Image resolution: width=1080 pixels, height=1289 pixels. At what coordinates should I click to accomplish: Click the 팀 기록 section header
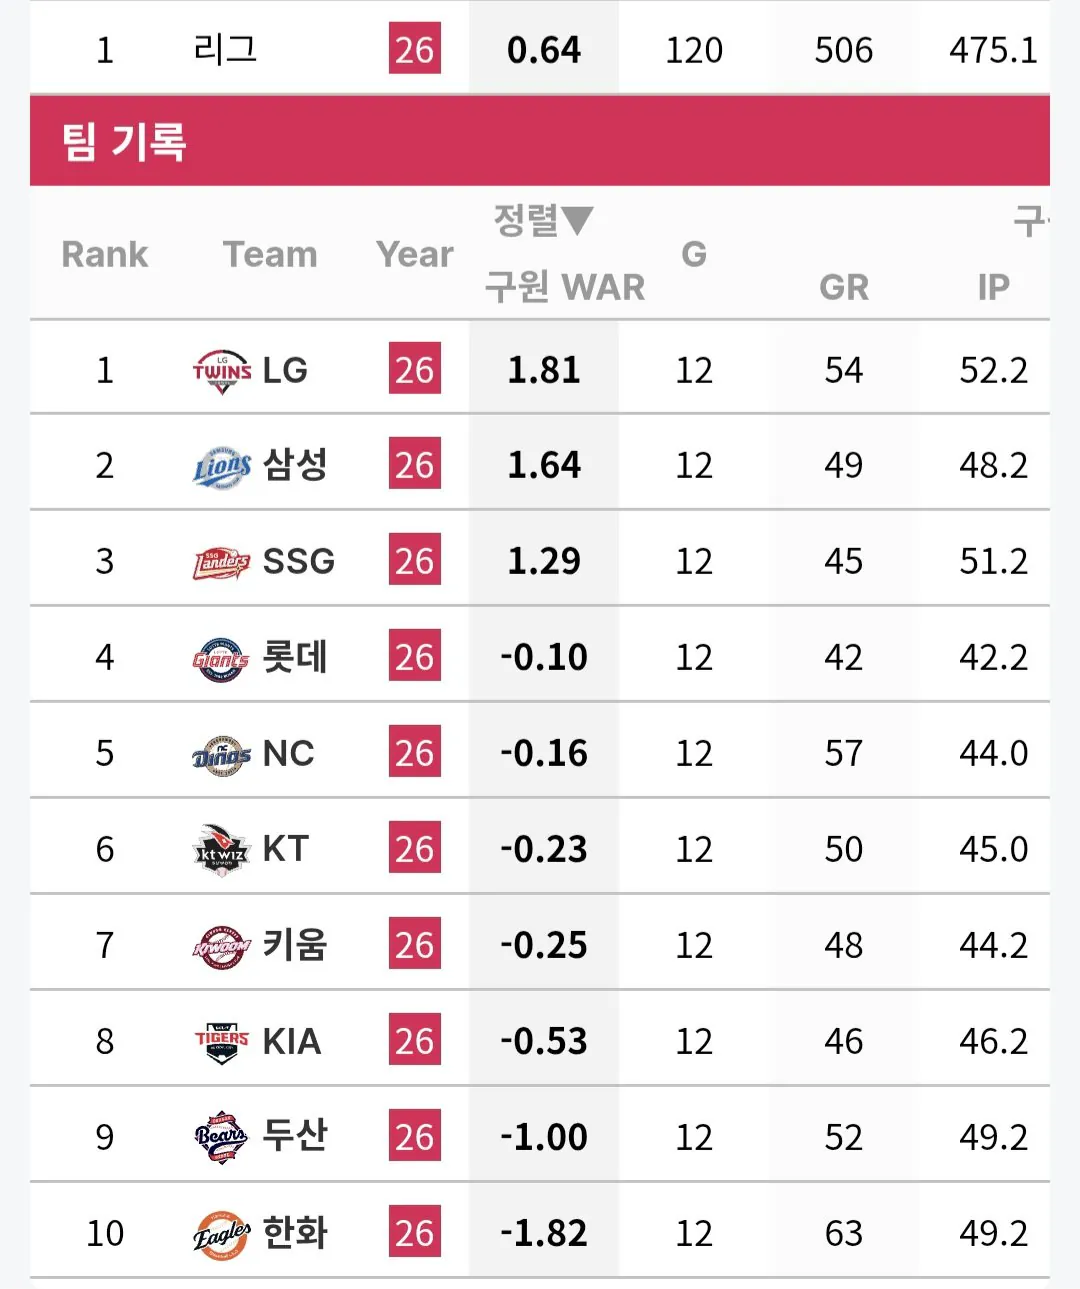pos(125,141)
